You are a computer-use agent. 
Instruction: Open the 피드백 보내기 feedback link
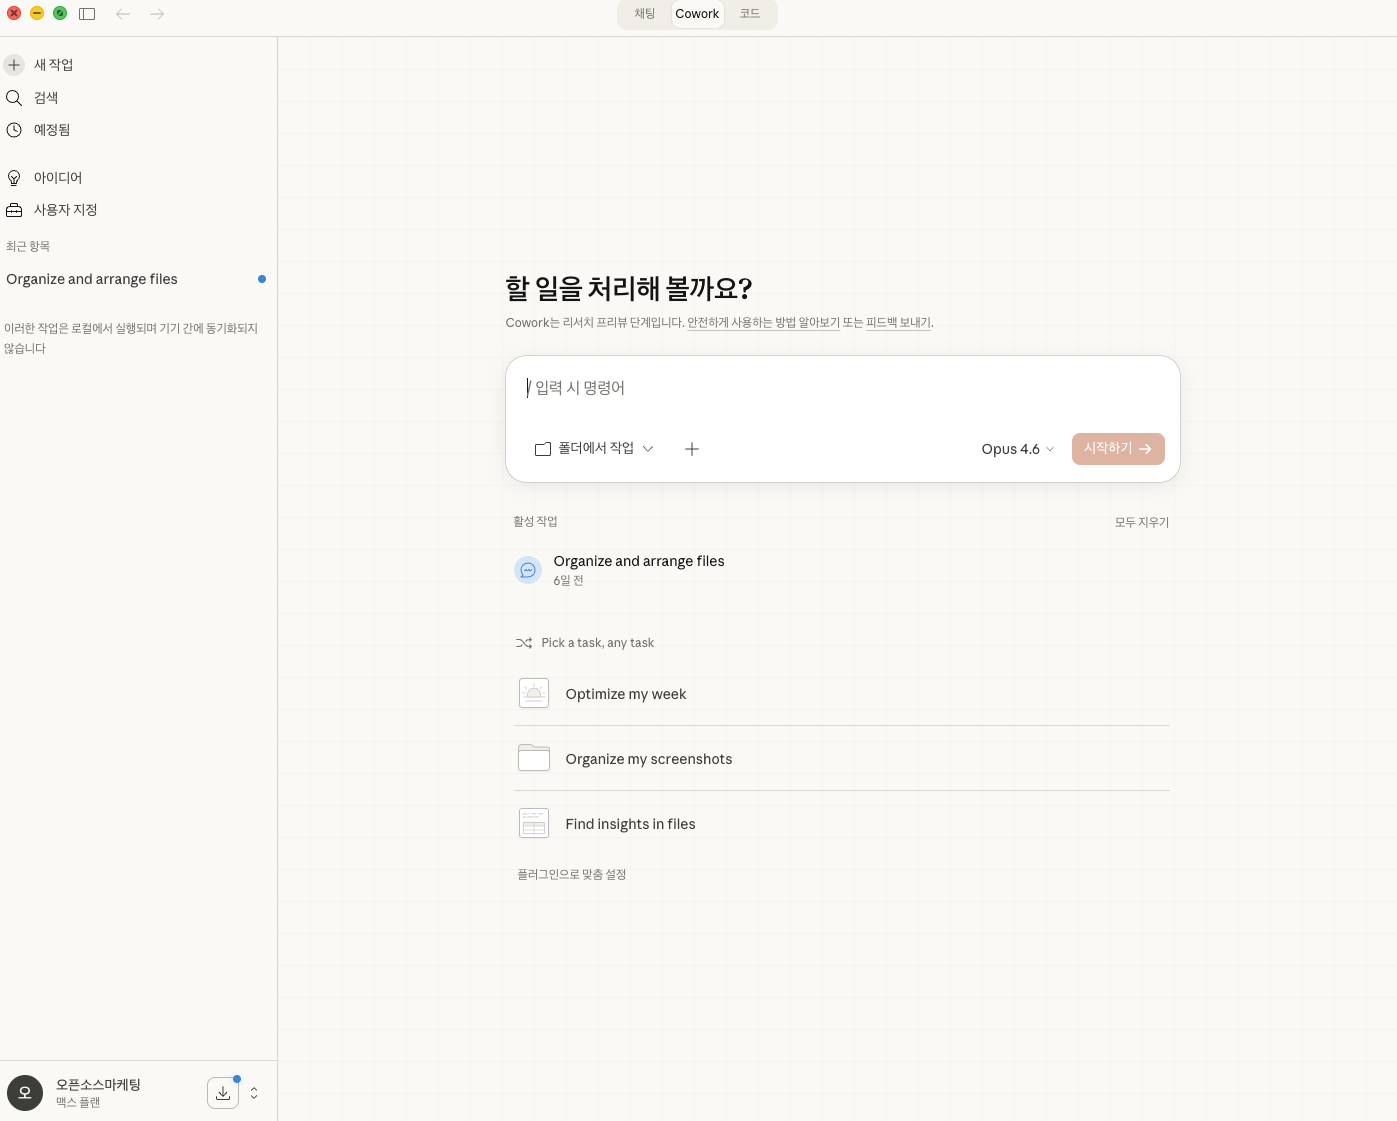coord(898,323)
